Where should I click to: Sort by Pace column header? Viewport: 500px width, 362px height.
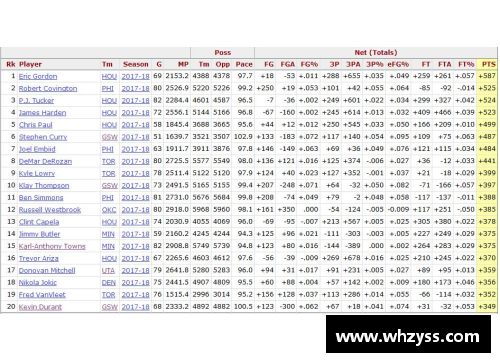244,64
